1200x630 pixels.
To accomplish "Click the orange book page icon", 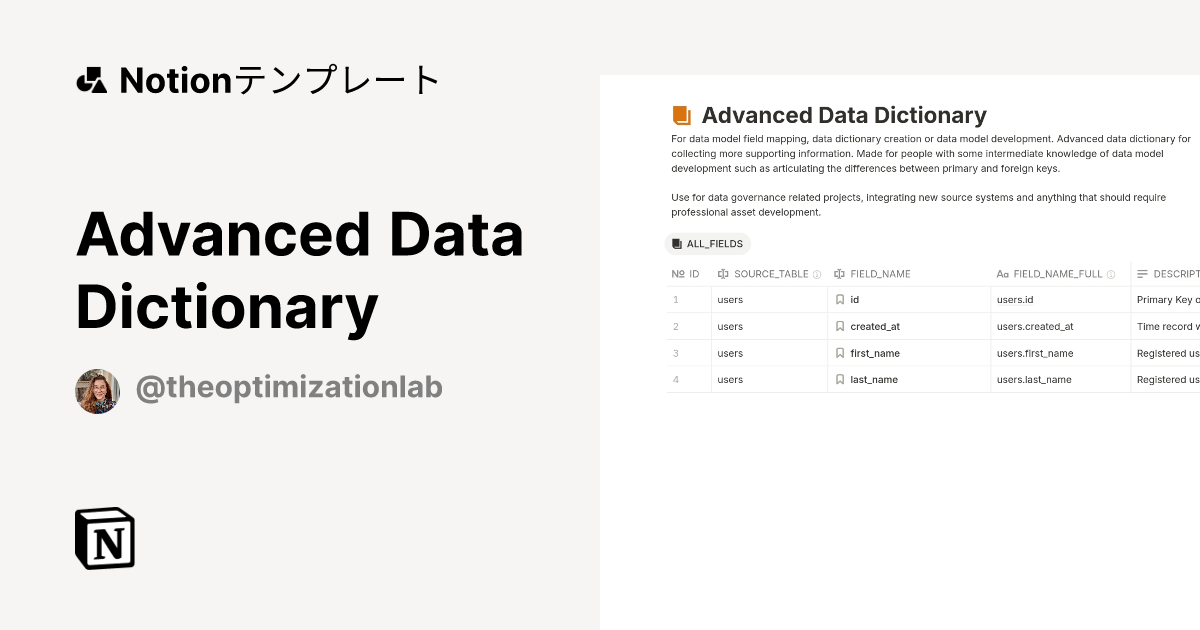I will click(x=681, y=114).
